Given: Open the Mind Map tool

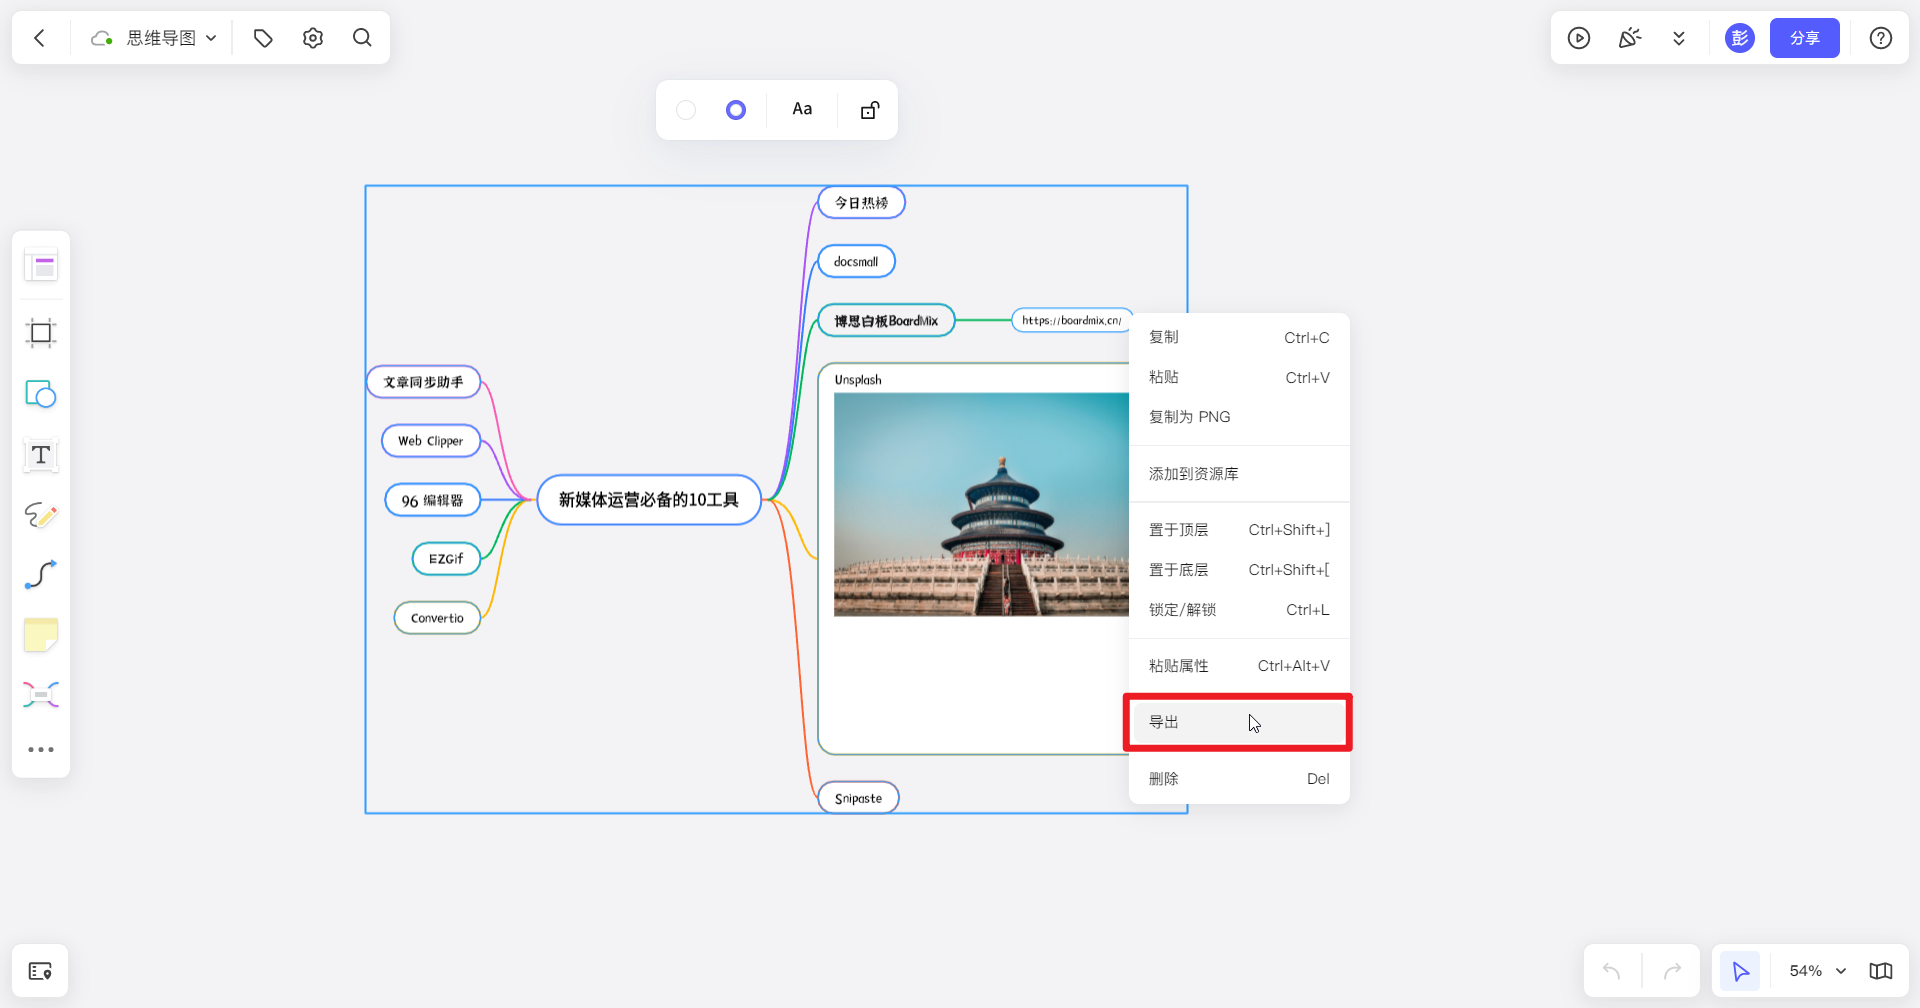Looking at the screenshot, I should (x=40, y=694).
